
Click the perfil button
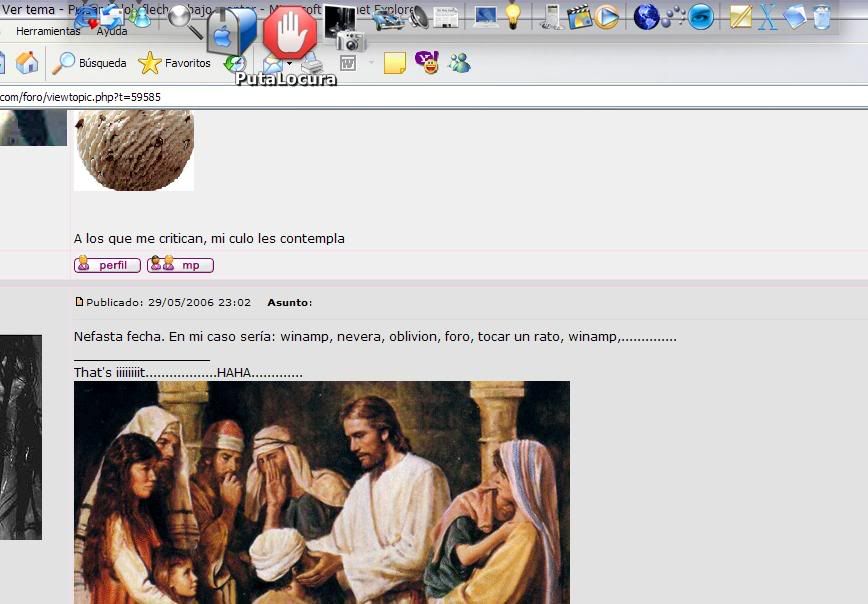(x=107, y=265)
